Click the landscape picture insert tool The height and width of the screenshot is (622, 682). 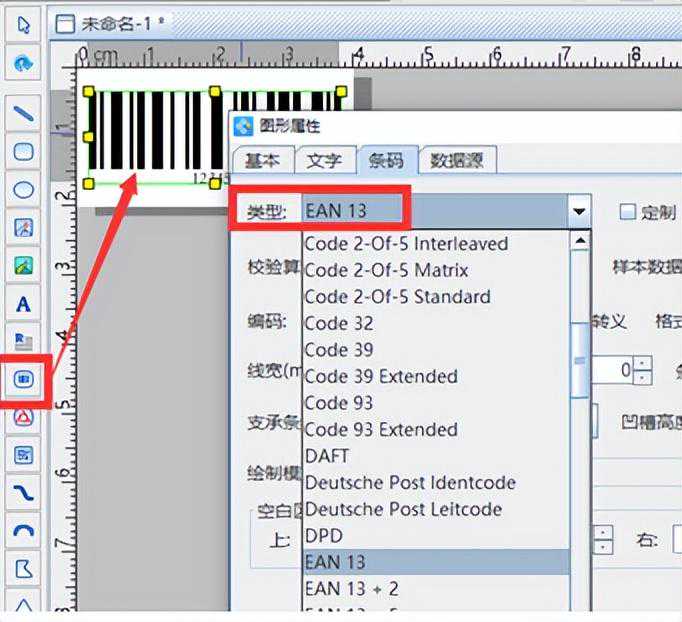24,265
